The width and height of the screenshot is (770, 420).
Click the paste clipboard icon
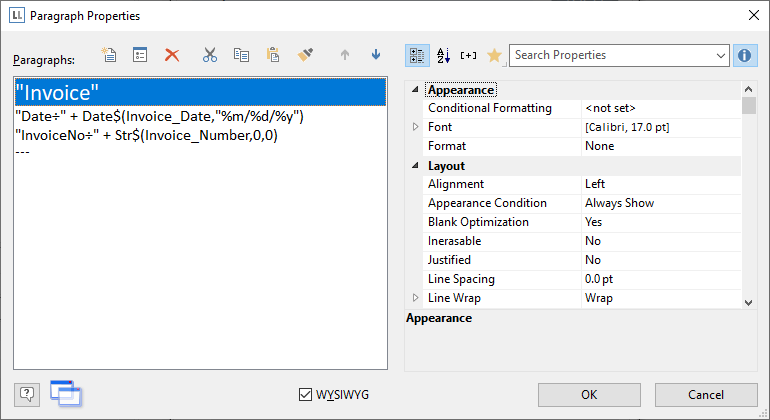point(272,56)
